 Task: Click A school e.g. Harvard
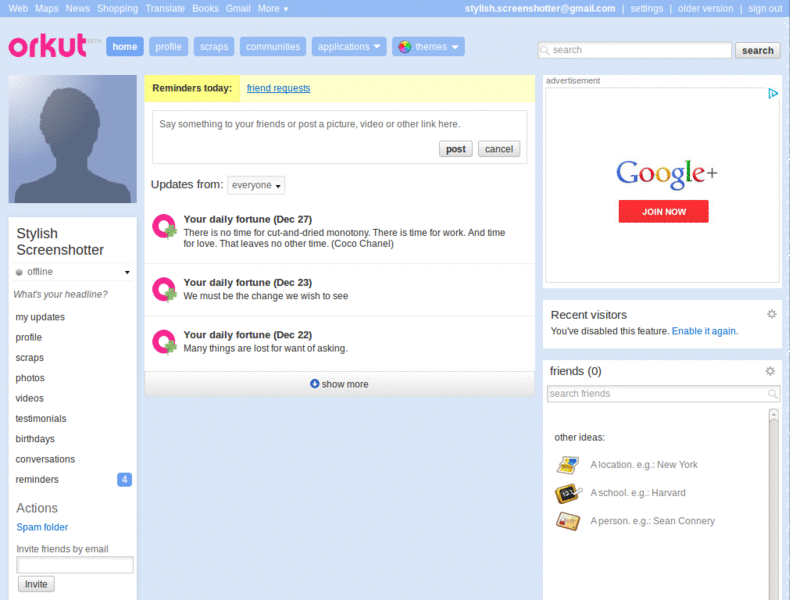click(638, 493)
